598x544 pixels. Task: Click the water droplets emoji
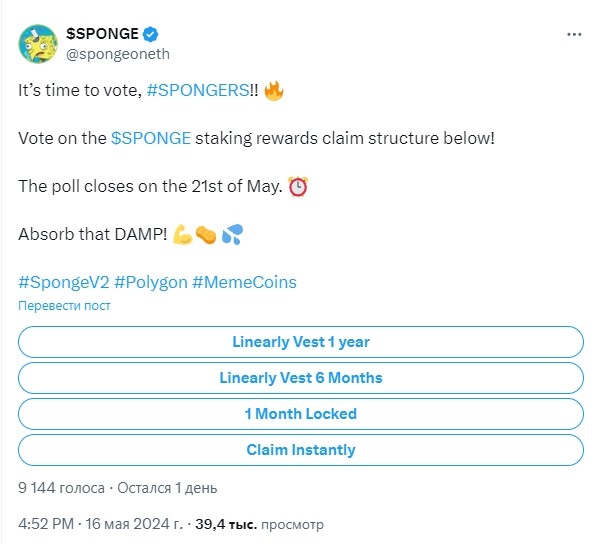[232, 234]
